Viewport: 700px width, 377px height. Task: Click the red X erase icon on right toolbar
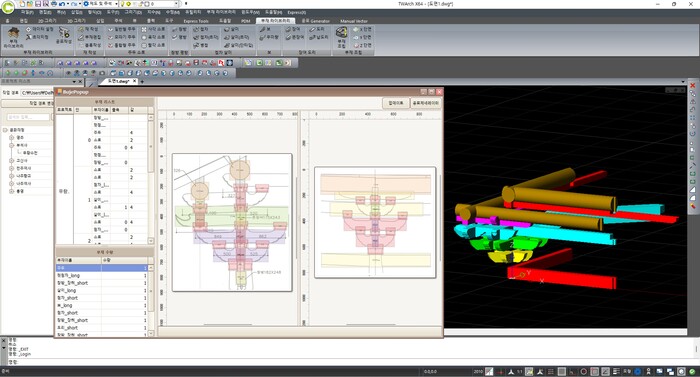pyautogui.click(x=692, y=85)
